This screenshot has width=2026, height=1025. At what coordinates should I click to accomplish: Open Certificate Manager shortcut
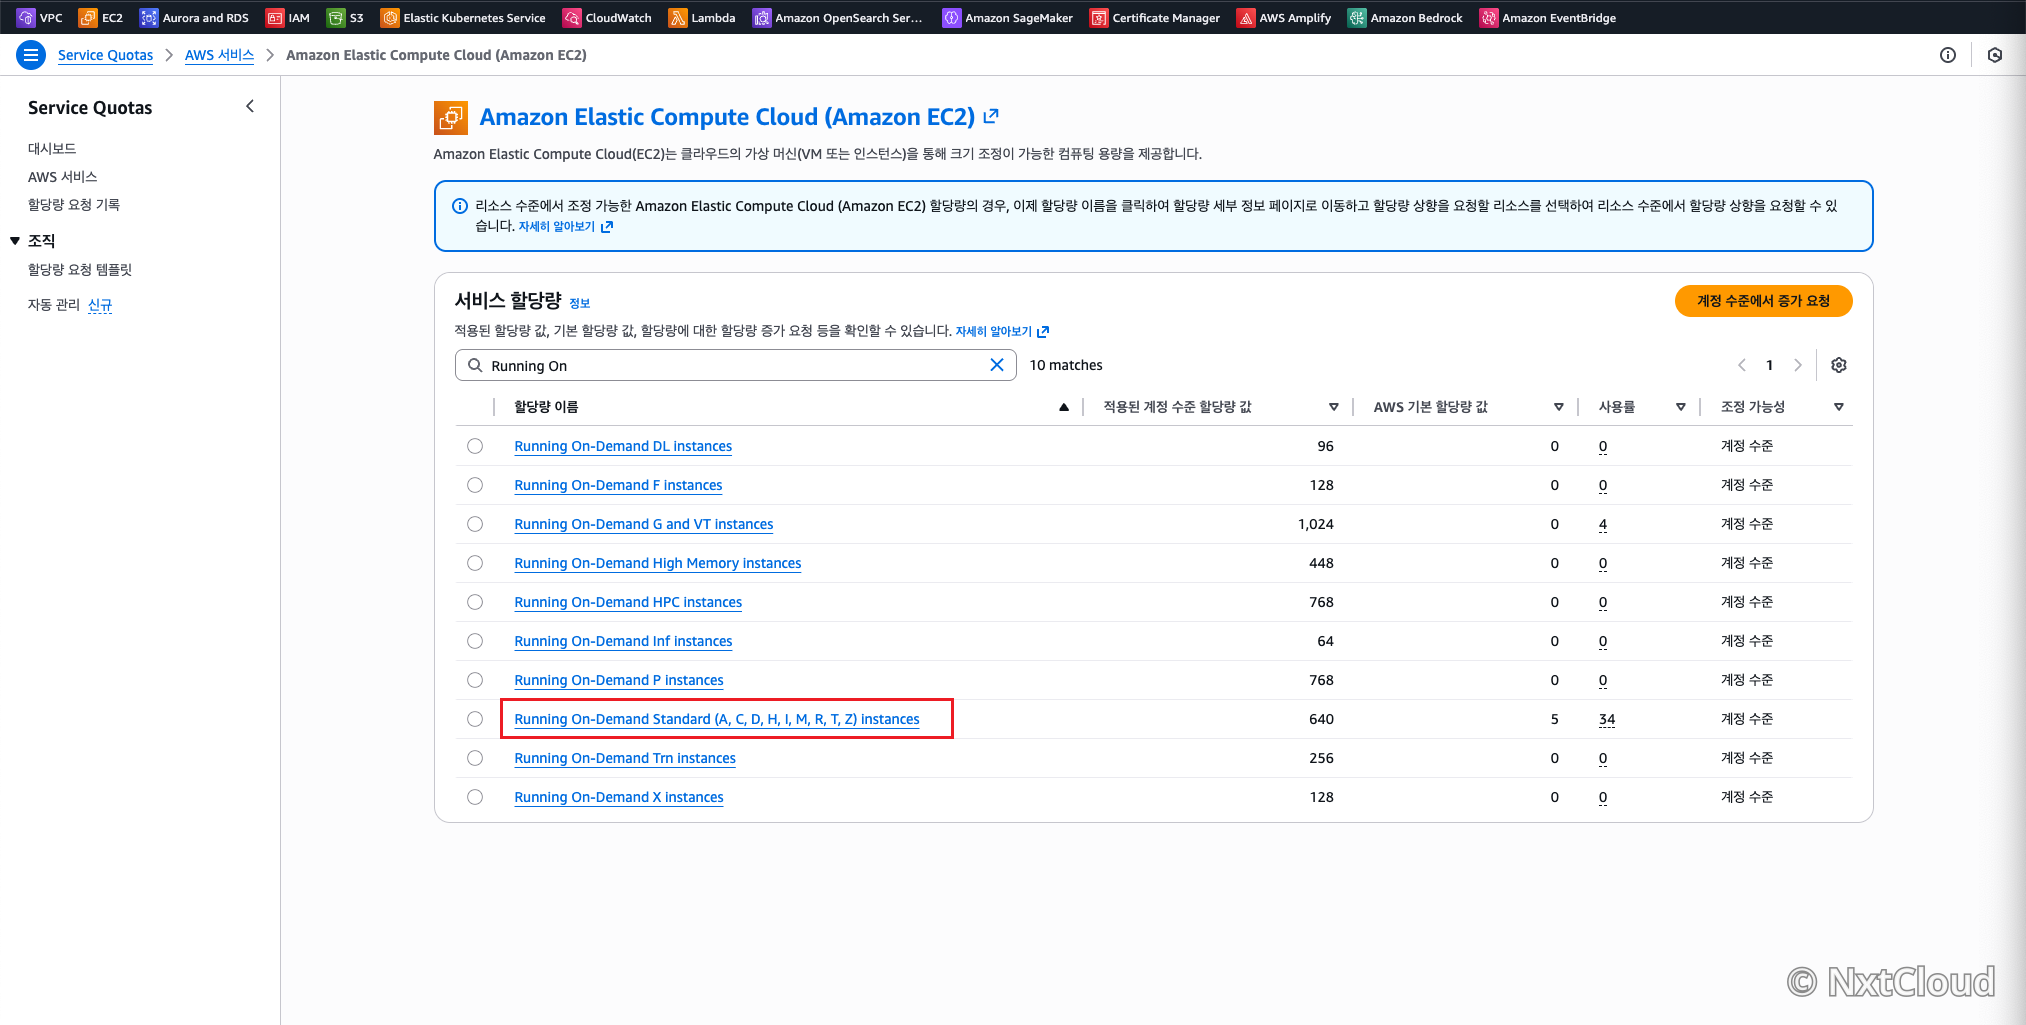coord(1155,17)
